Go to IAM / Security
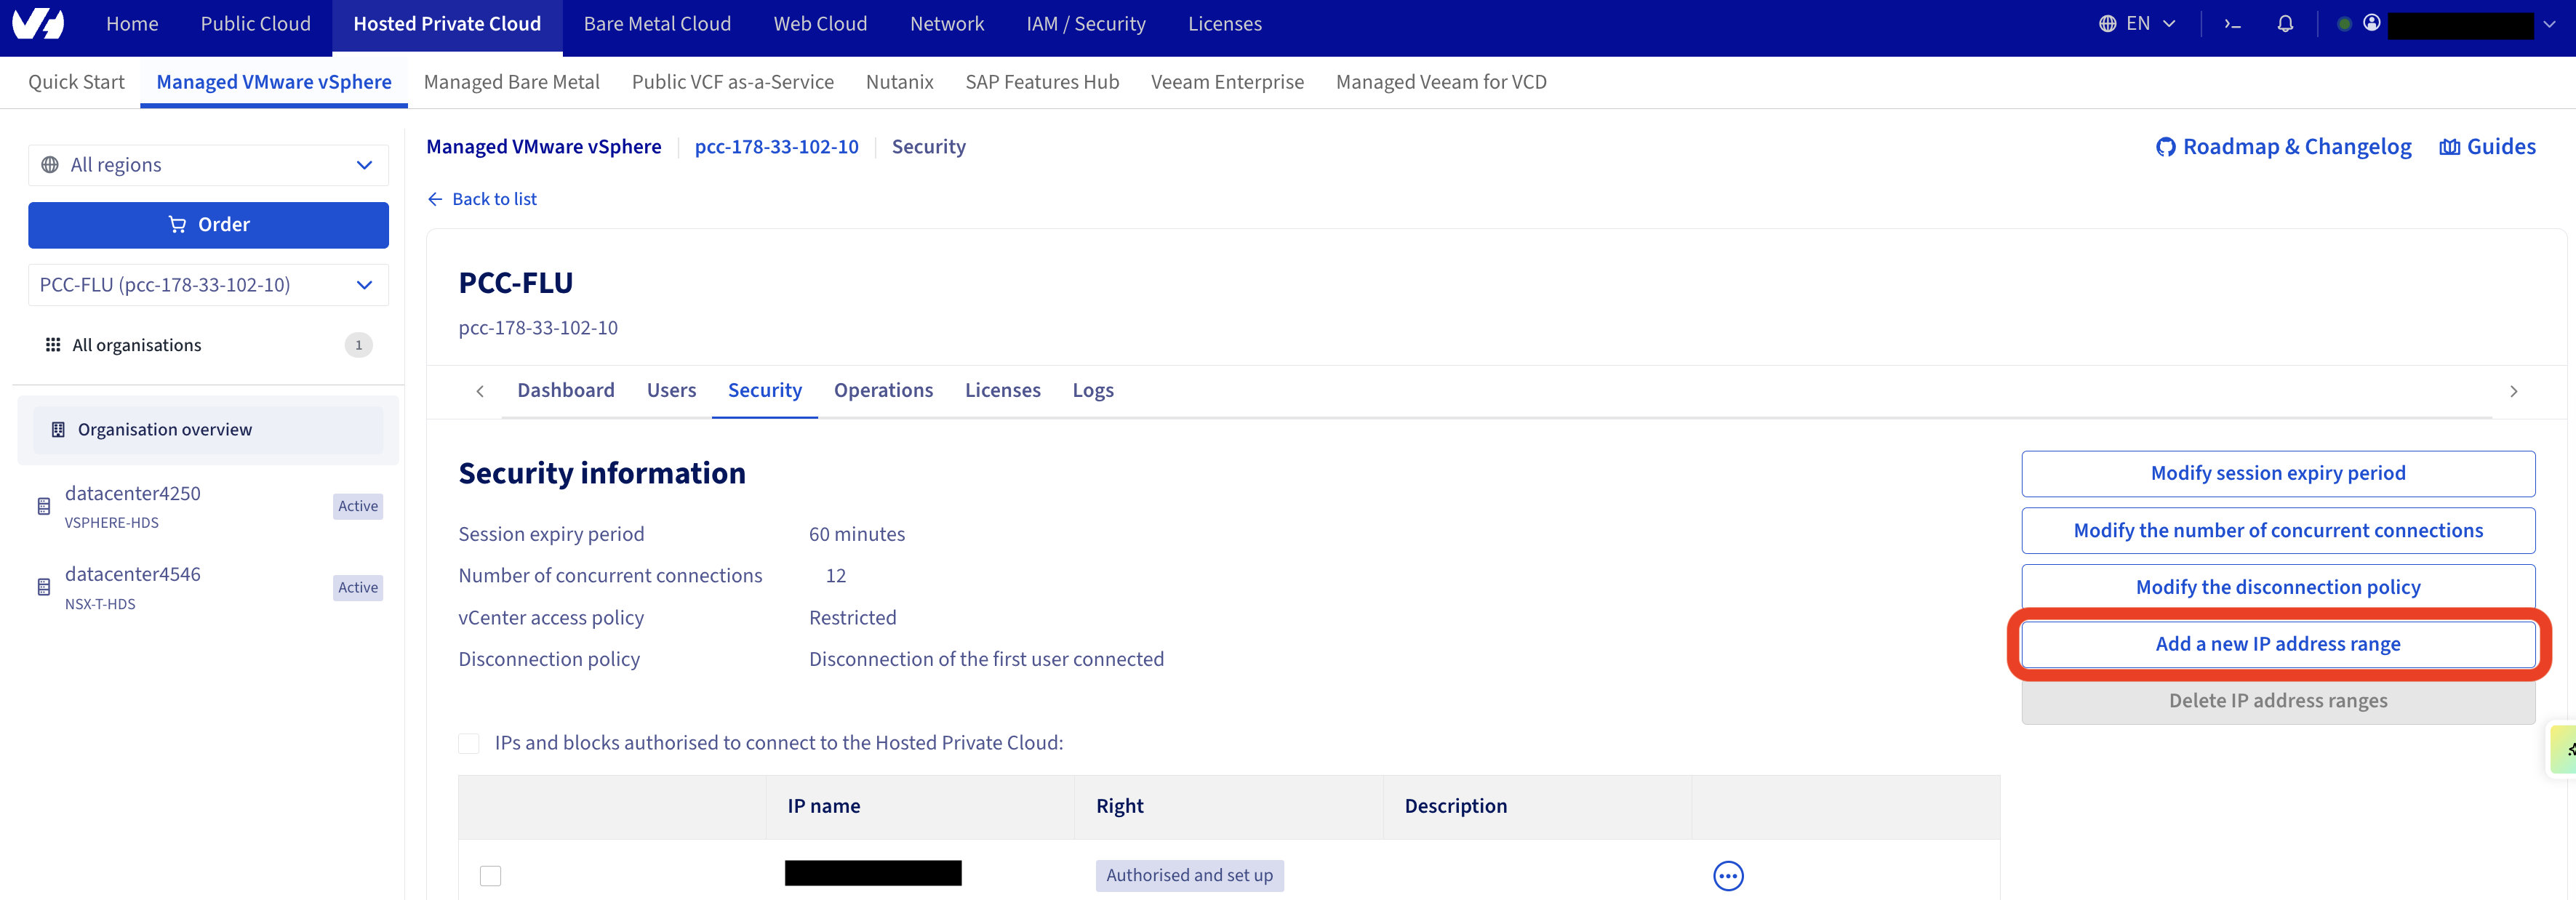 click(x=1086, y=24)
